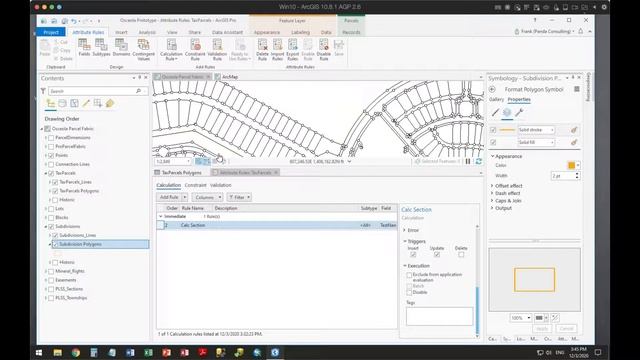This screenshot has height=360, width=640.
Task: Open the Project tab
Action: point(51,32)
